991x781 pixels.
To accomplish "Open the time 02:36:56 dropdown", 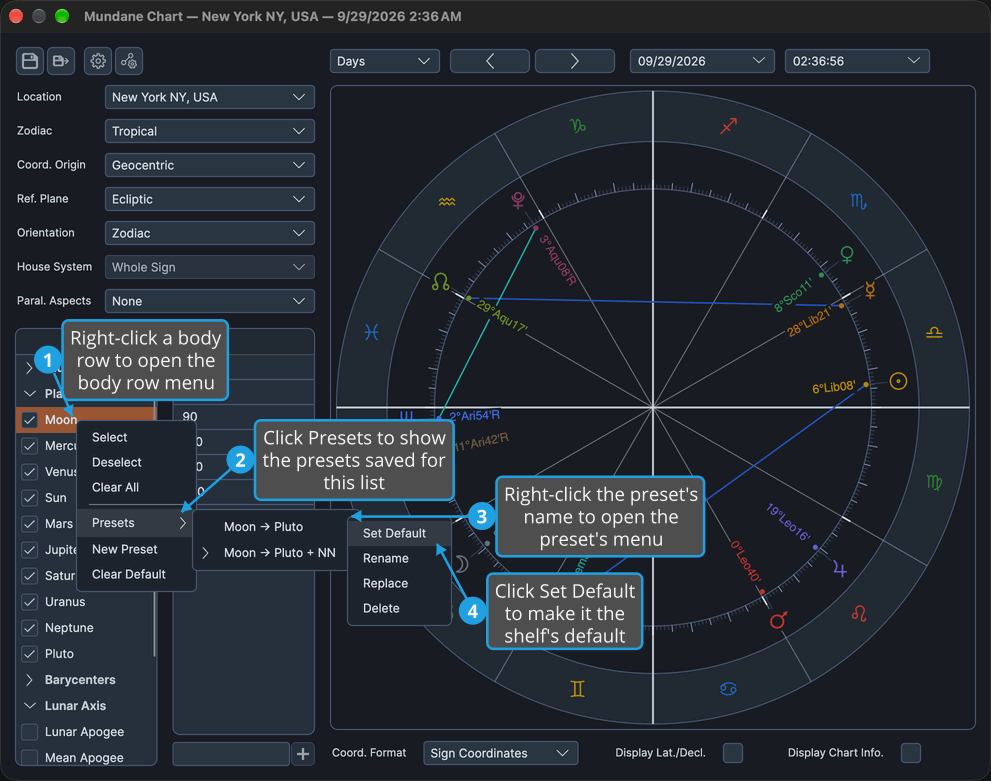I will click(857, 61).
